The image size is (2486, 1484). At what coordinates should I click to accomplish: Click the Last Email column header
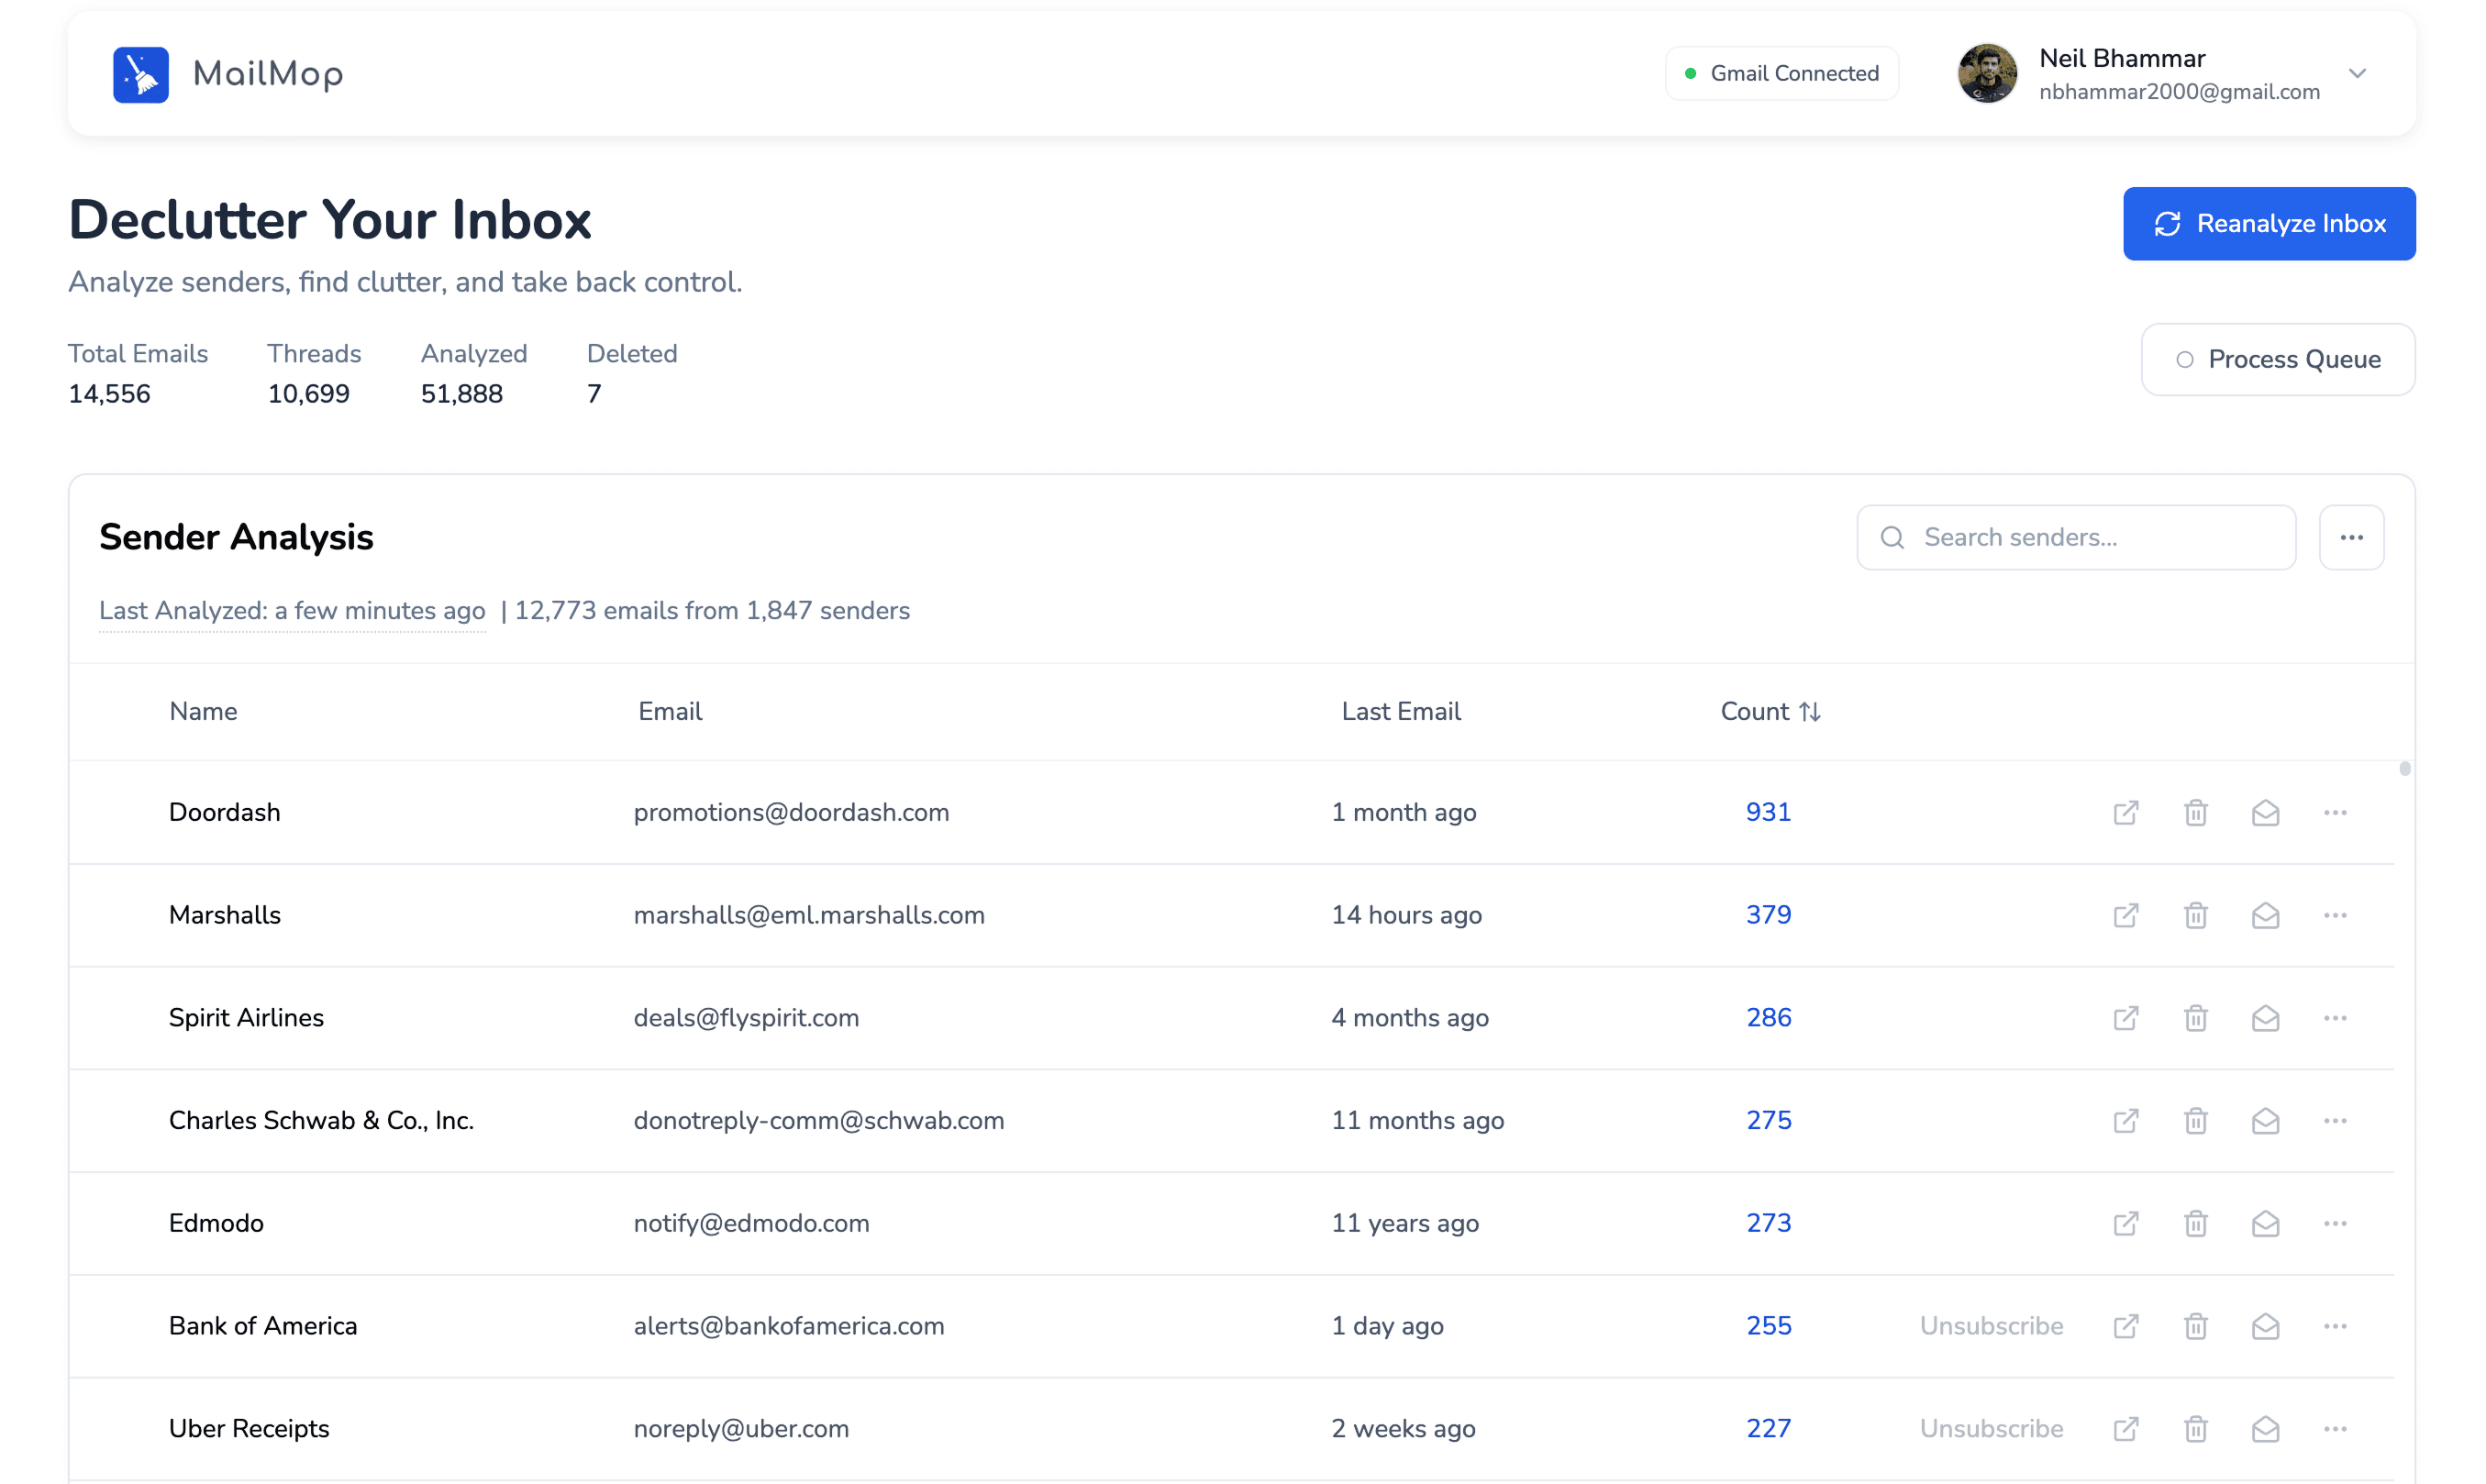click(x=1400, y=711)
